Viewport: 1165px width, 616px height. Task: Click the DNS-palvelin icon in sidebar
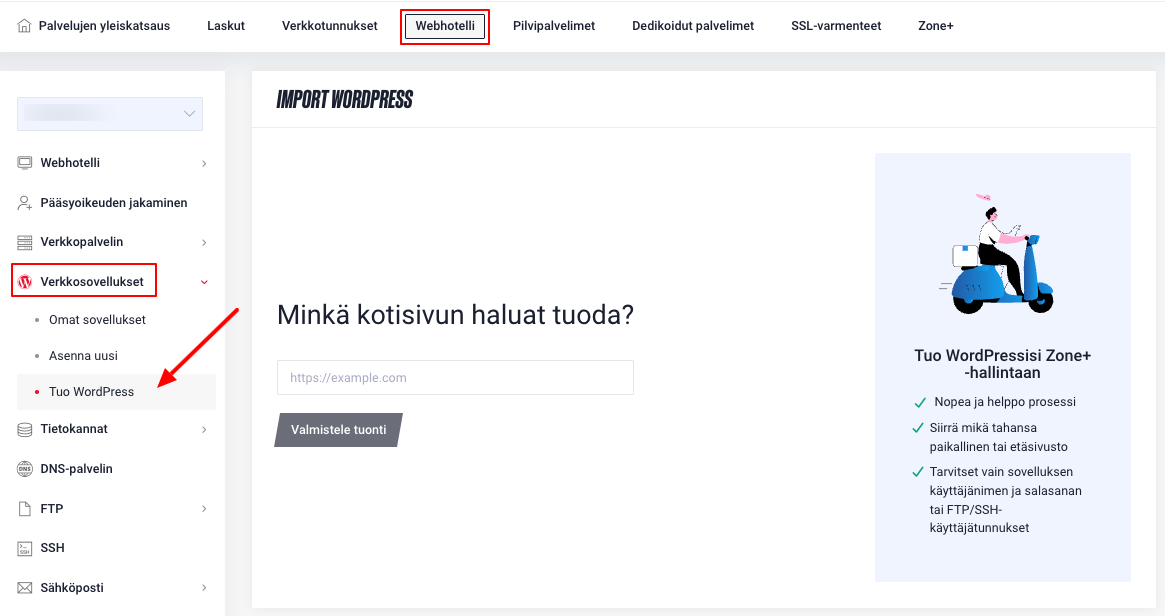[25, 469]
